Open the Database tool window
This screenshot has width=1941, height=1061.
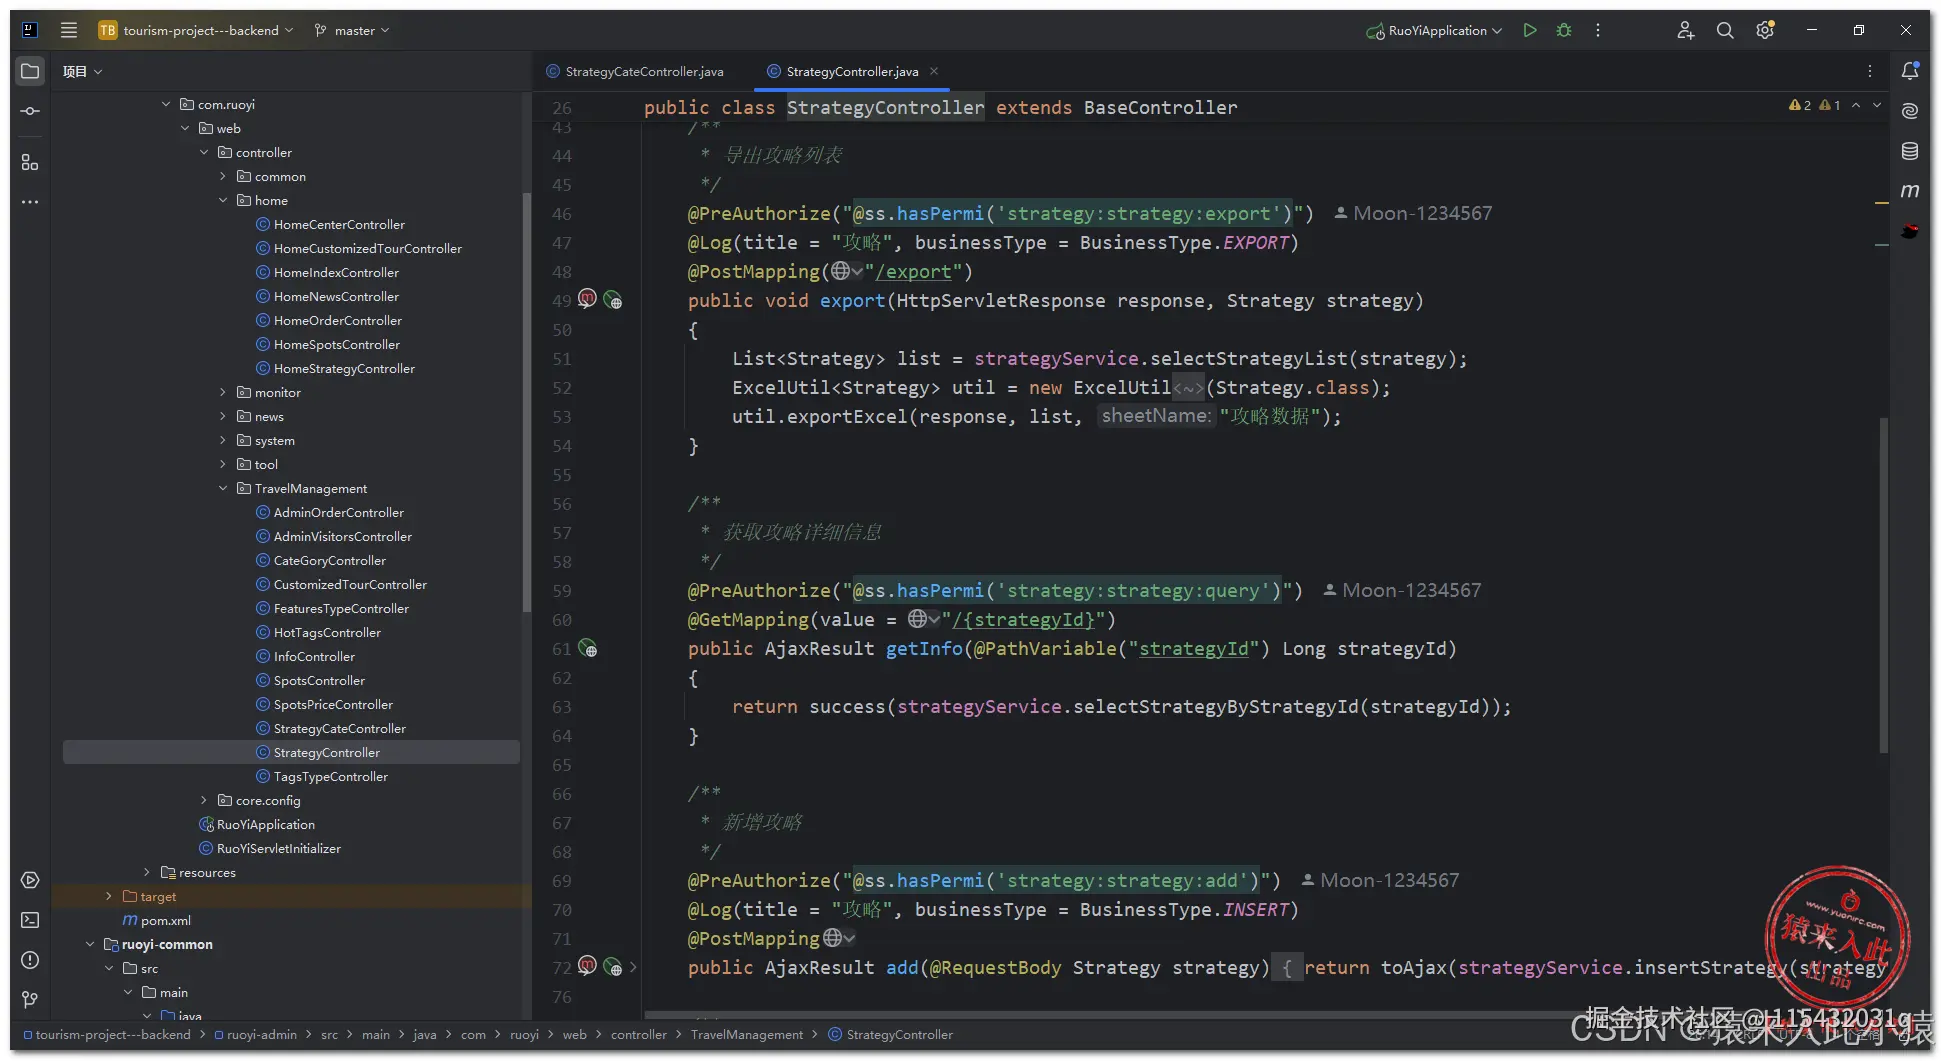tap(1910, 151)
